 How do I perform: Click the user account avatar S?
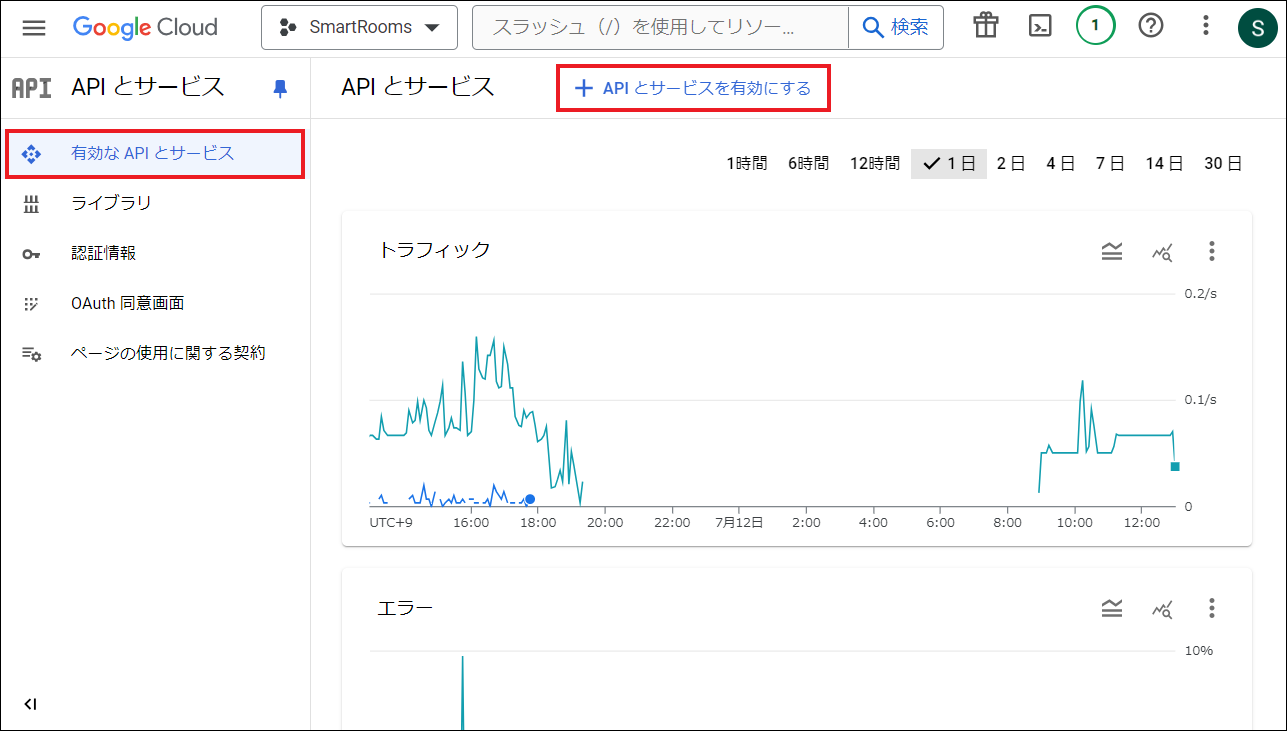tap(1257, 27)
